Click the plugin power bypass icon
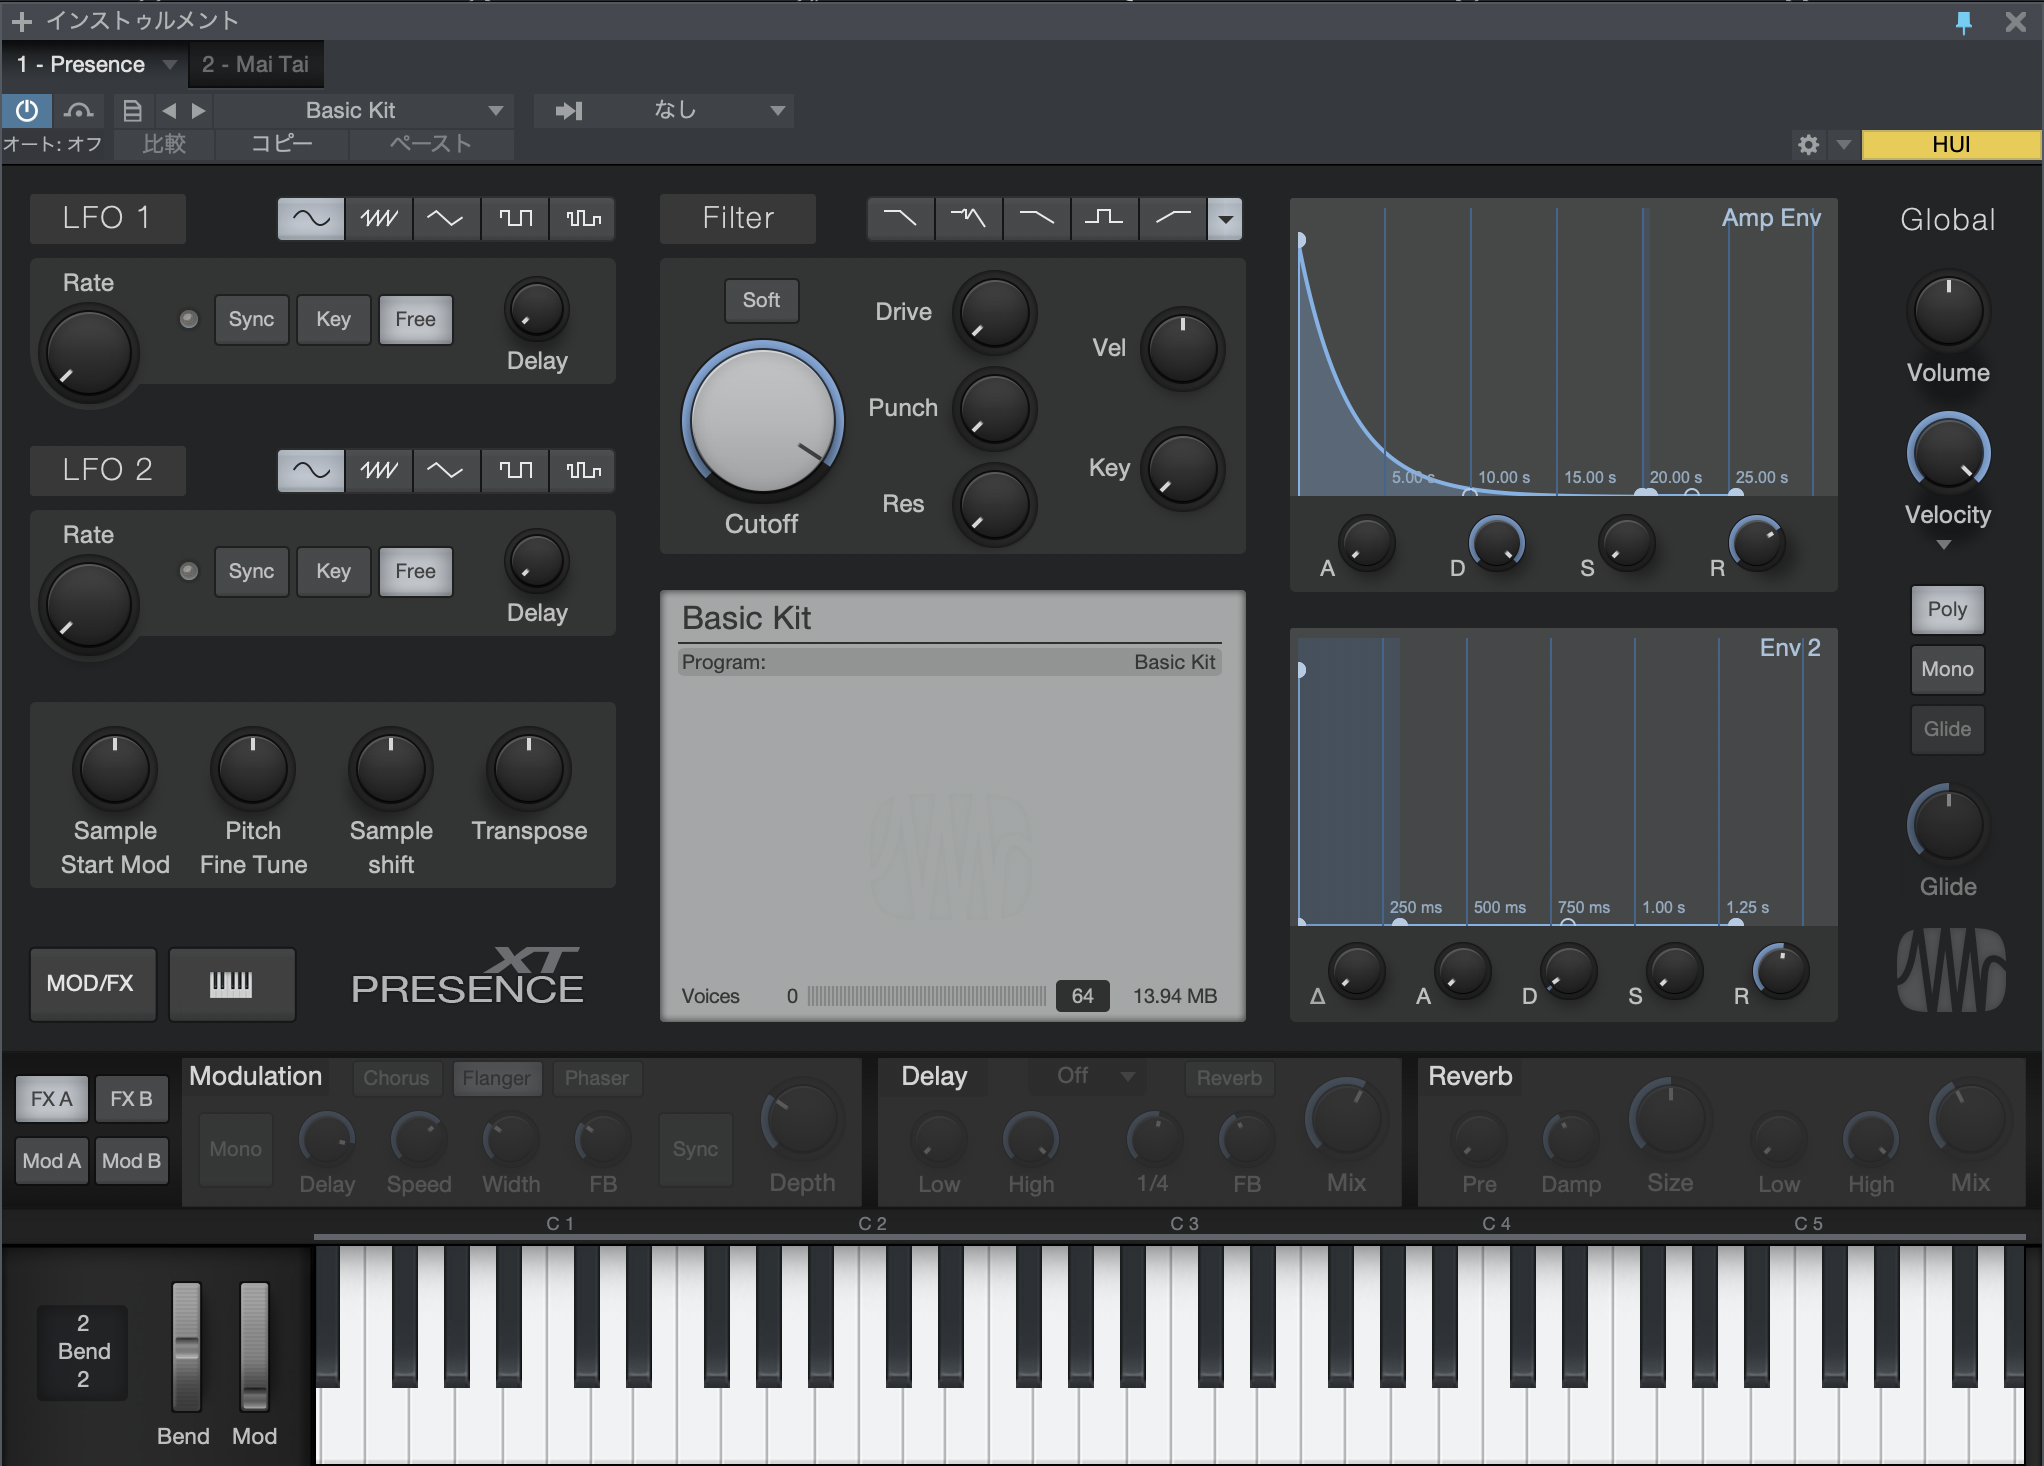The image size is (2044, 1466). [27, 110]
